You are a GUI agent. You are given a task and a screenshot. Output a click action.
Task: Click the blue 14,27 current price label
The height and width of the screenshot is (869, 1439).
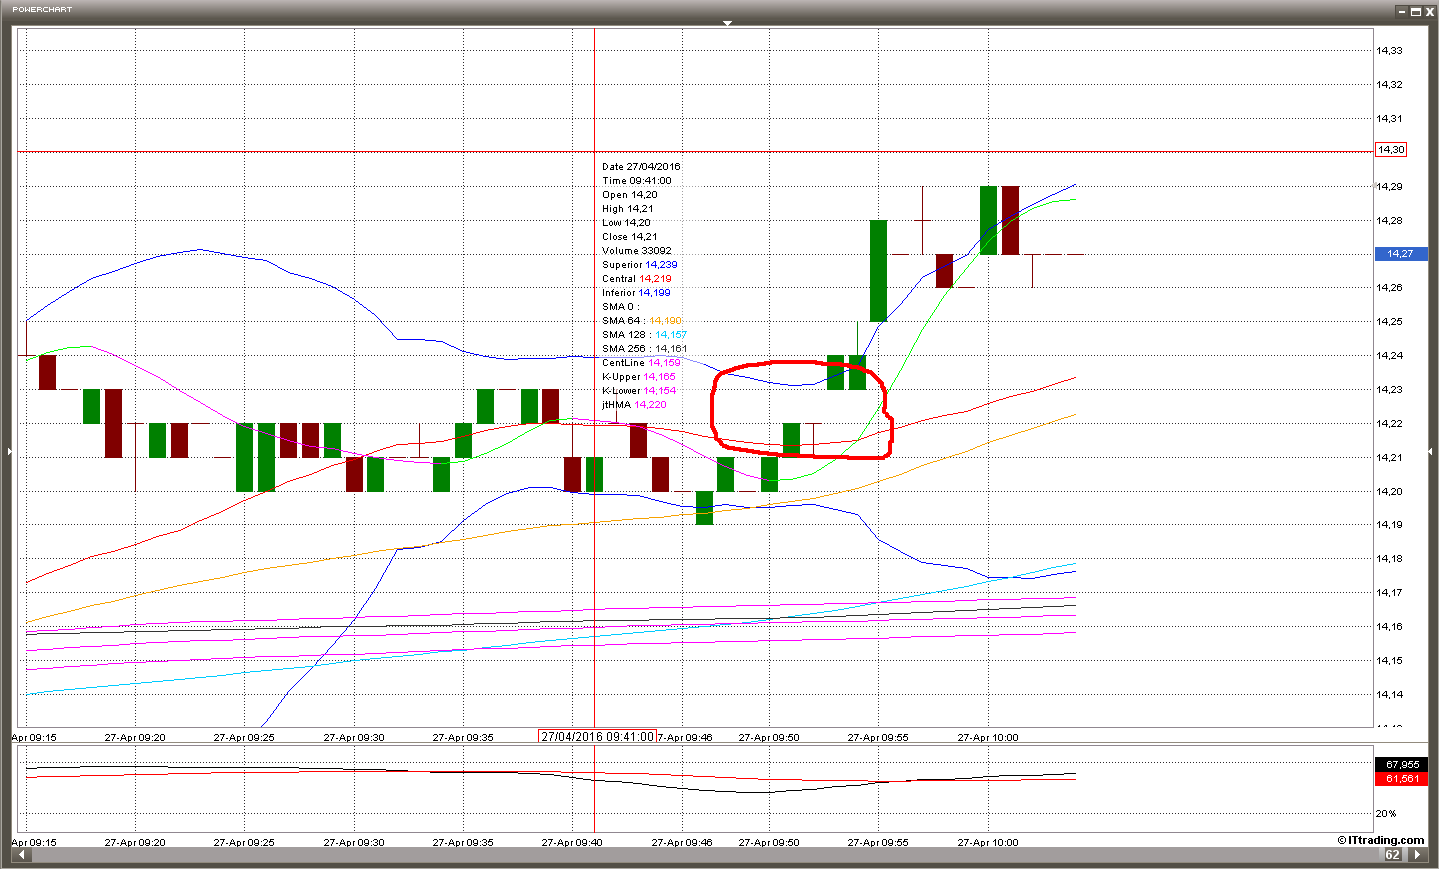pos(1400,254)
